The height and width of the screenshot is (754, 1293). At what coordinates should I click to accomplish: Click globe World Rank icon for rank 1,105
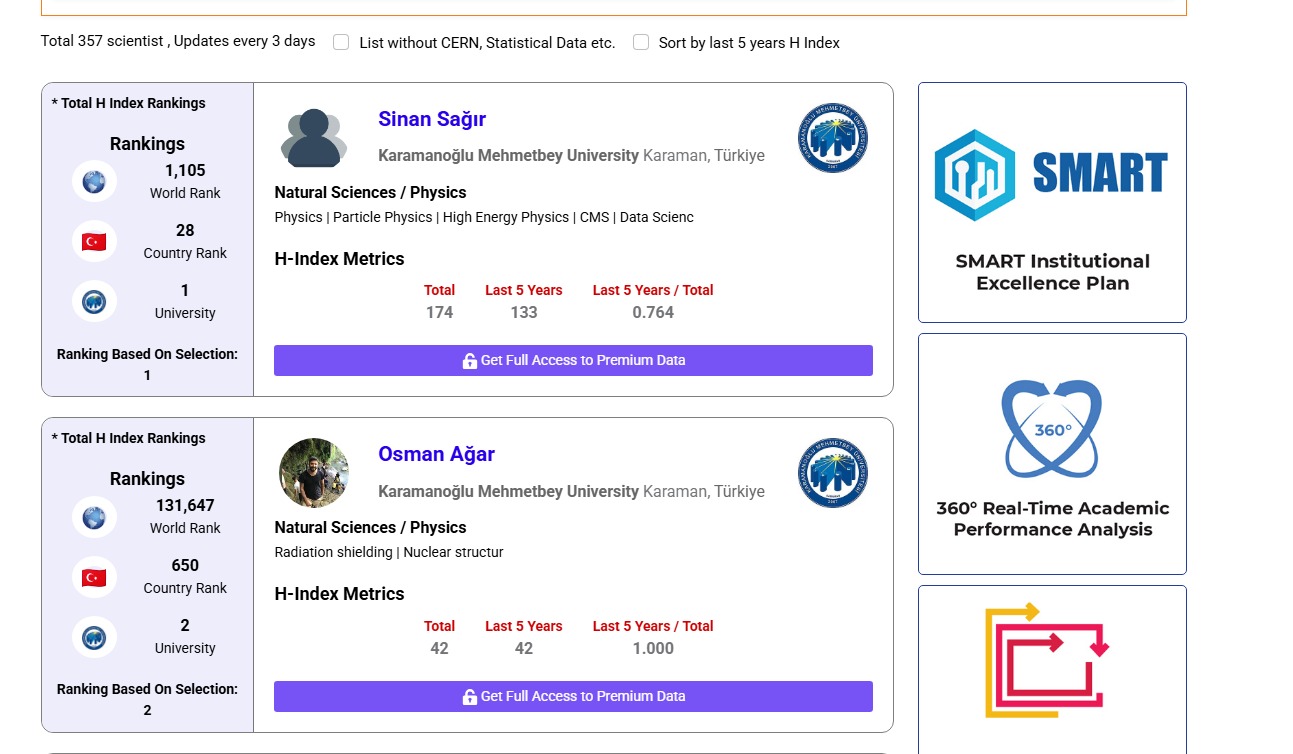[94, 182]
